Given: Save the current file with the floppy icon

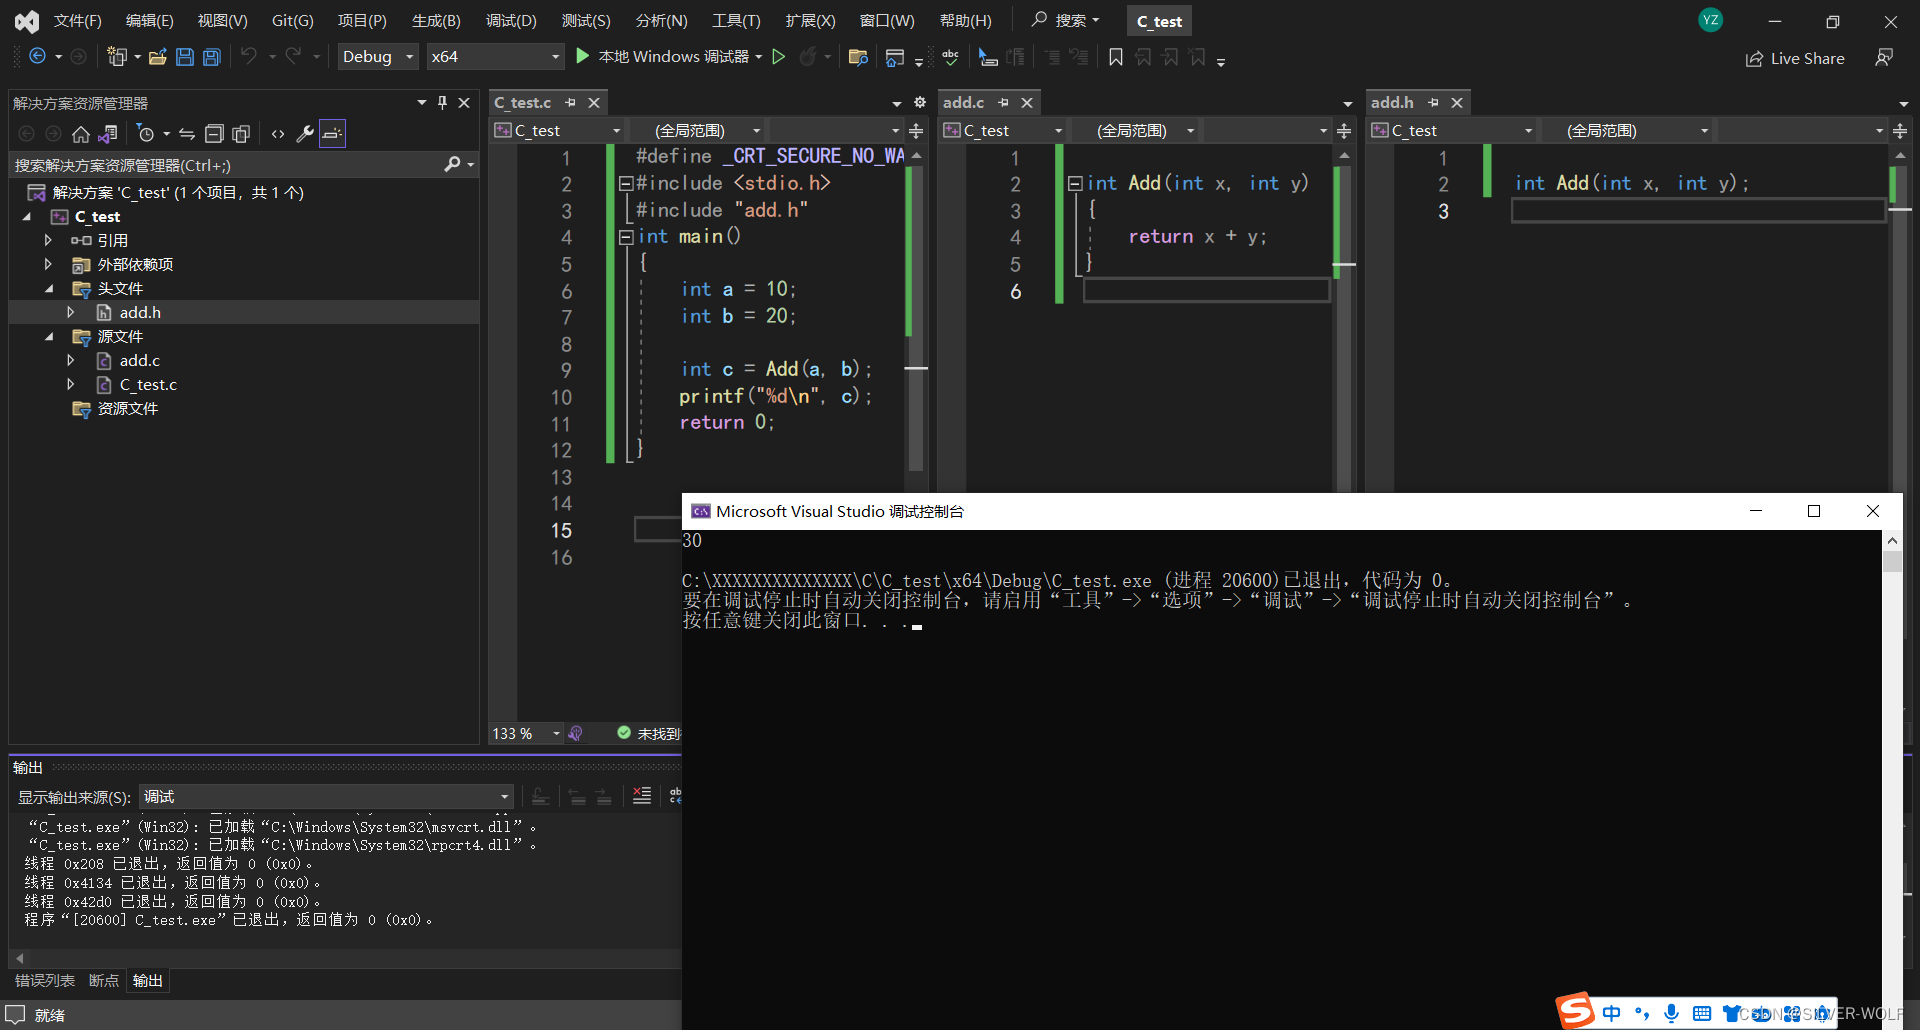Looking at the screenshot, I should [x=184, y=57].
